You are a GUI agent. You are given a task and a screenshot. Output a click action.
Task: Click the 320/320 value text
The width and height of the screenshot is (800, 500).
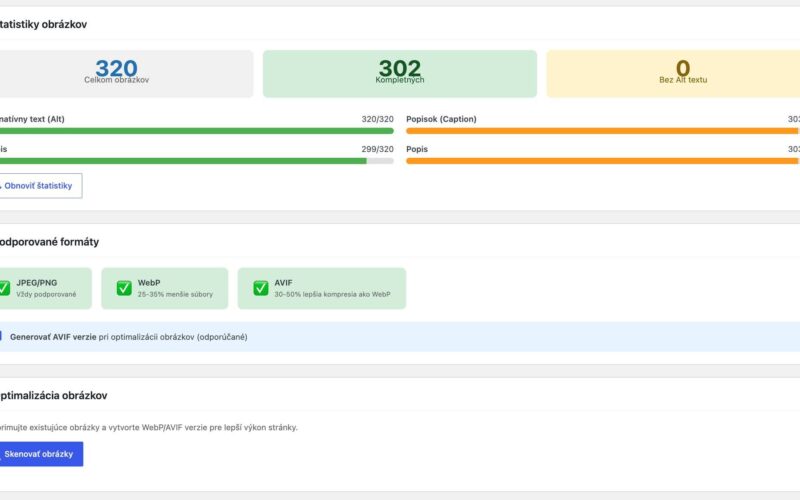point(378,119)
